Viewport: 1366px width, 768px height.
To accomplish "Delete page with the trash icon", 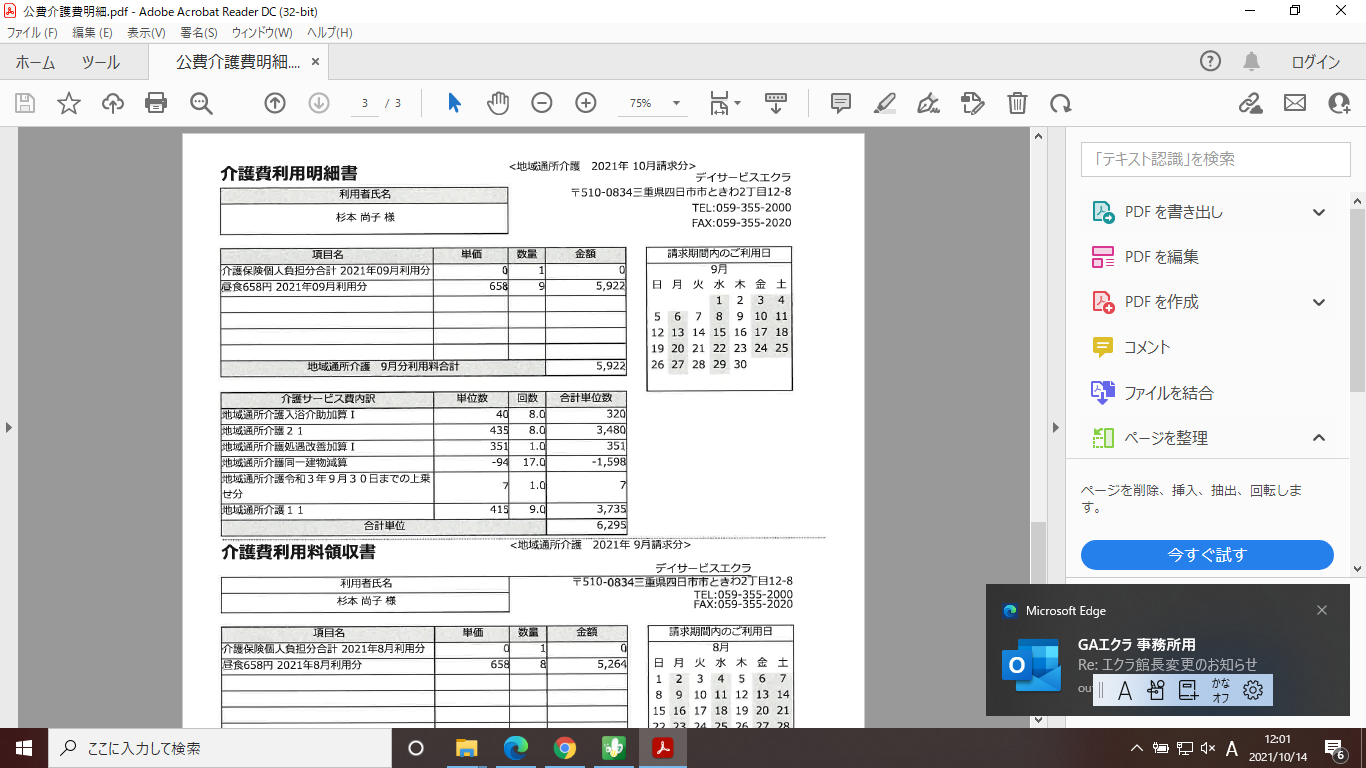I will 1016,103.
